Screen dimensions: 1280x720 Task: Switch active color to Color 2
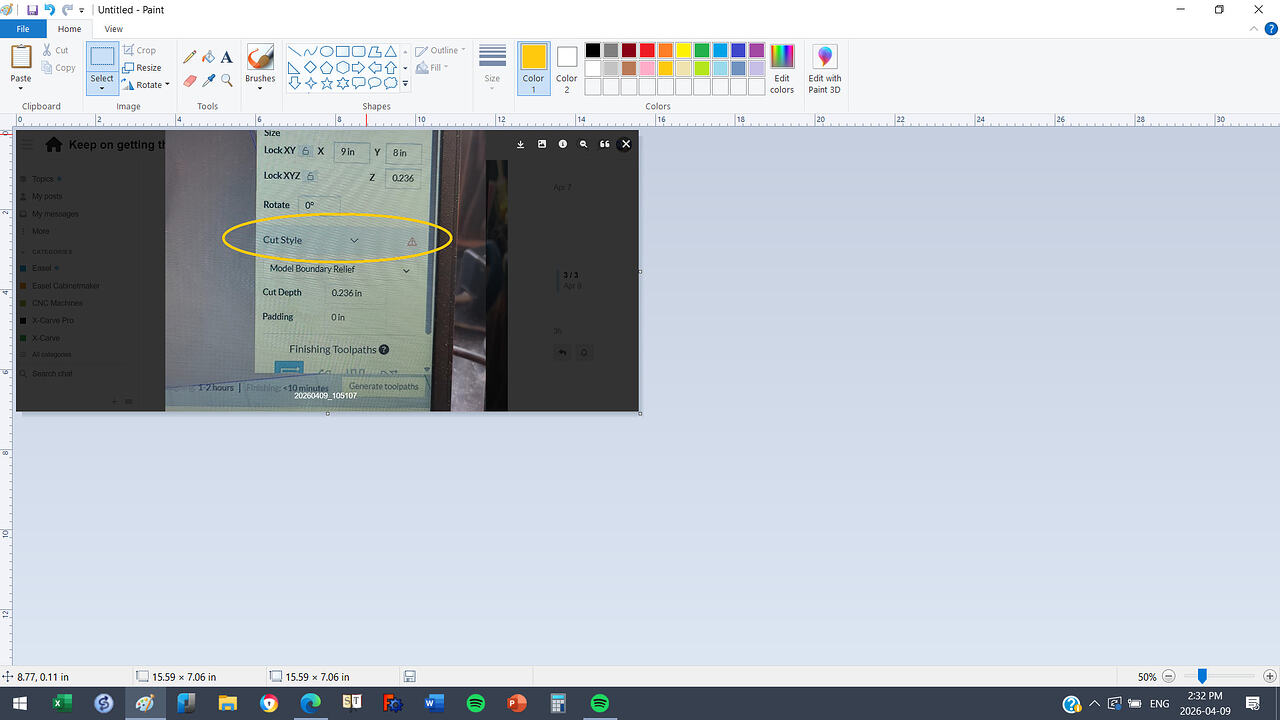click(567, 67)
